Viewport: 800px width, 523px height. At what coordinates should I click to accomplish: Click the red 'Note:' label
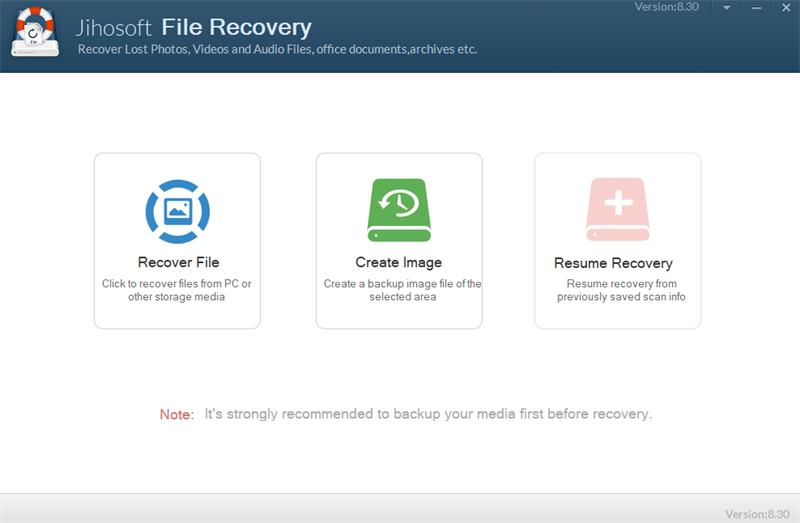pyautogui.click(x=177, y=414)
